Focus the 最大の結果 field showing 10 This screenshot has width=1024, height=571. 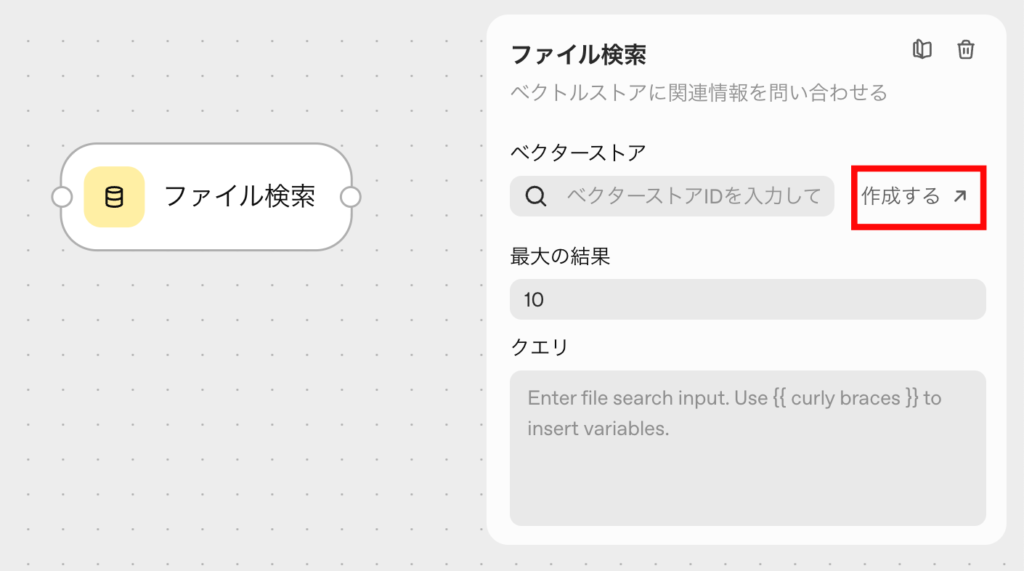point(747,300)
